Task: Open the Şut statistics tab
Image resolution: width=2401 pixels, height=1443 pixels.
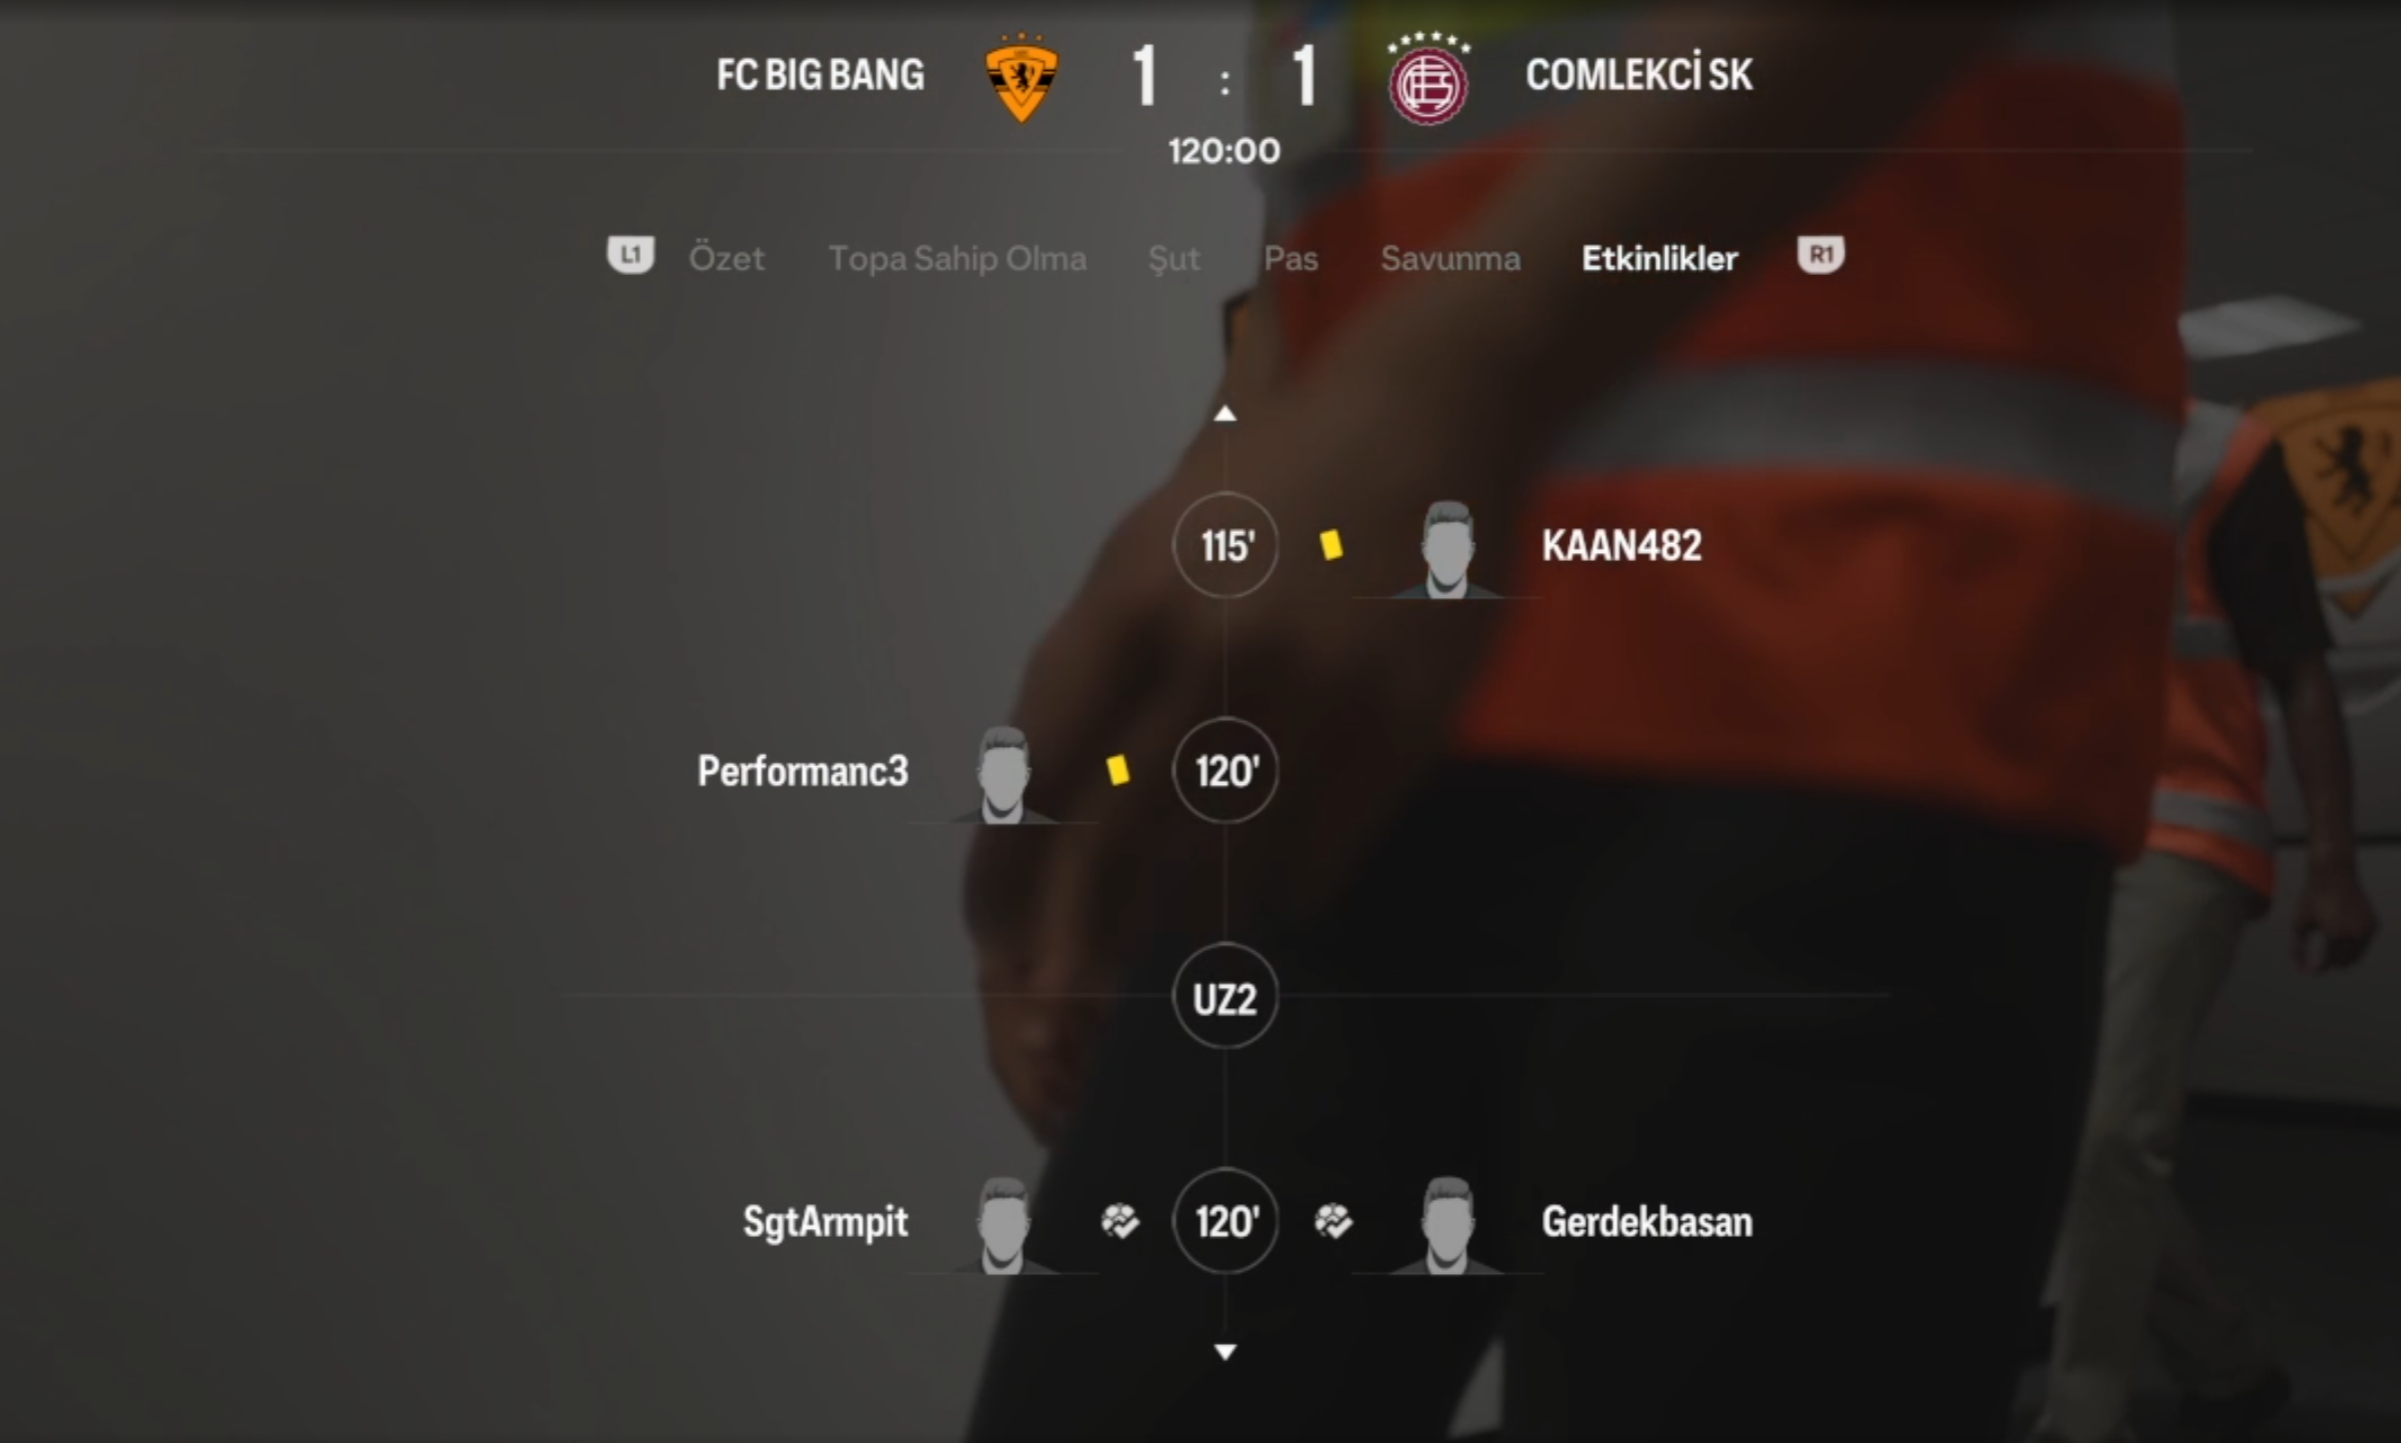Action: point(1174,258)
